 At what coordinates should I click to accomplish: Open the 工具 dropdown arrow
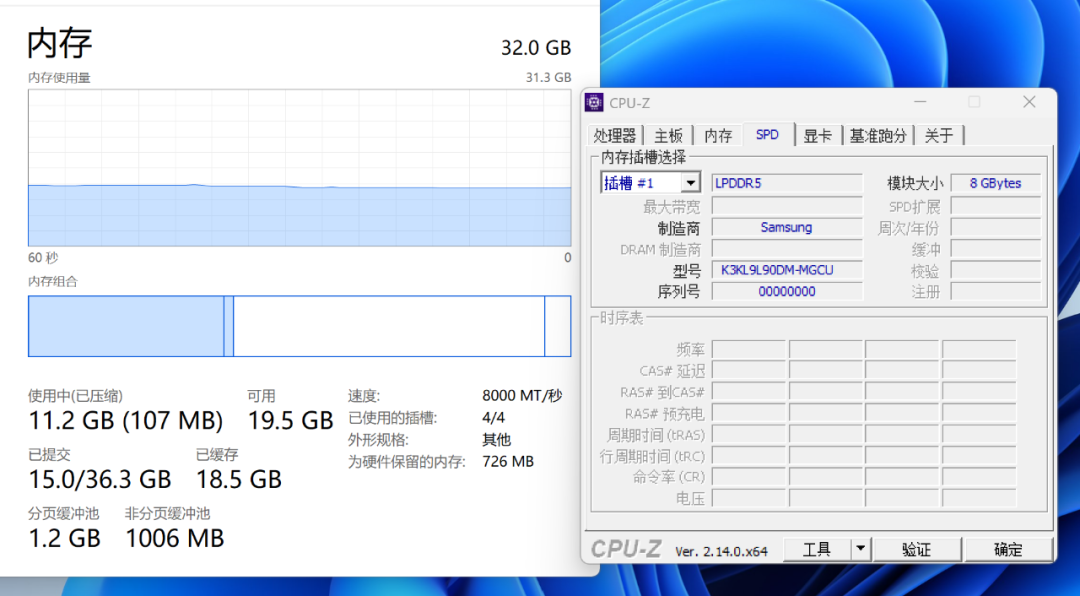pos(860,549)
